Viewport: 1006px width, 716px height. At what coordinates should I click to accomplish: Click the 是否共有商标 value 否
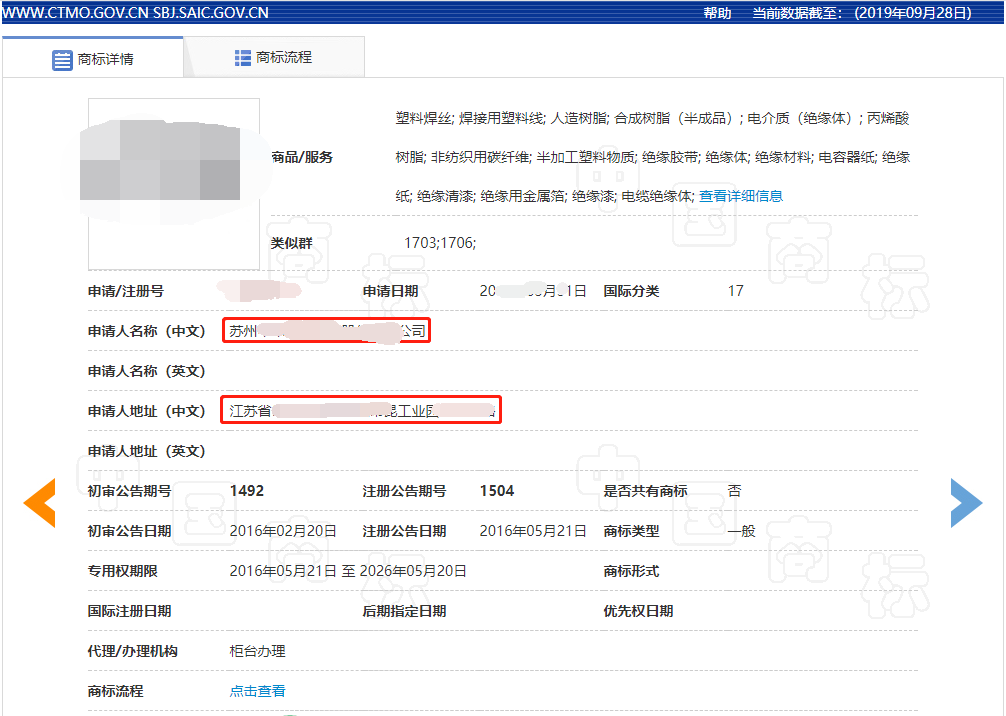[732, 491]
